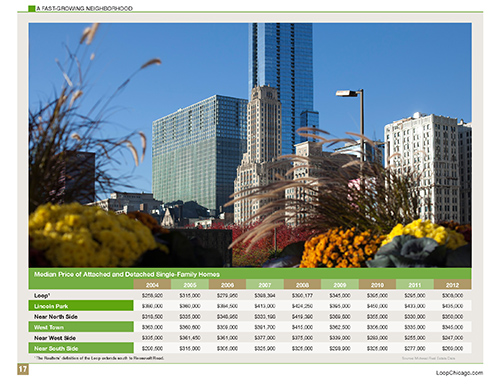
Task: Click the Near West Side price for 2010
Action: [x=377, y=338]
